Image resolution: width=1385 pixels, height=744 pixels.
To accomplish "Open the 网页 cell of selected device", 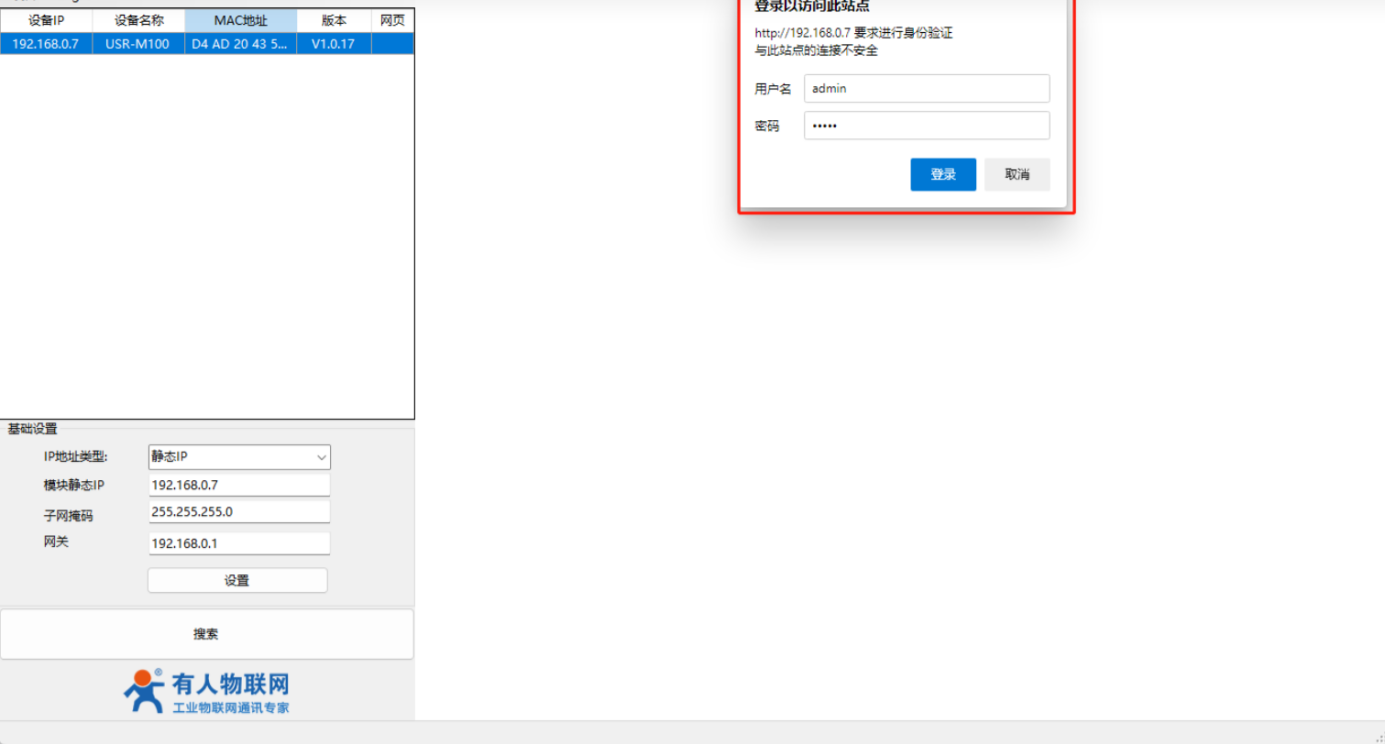I will 392,44.
